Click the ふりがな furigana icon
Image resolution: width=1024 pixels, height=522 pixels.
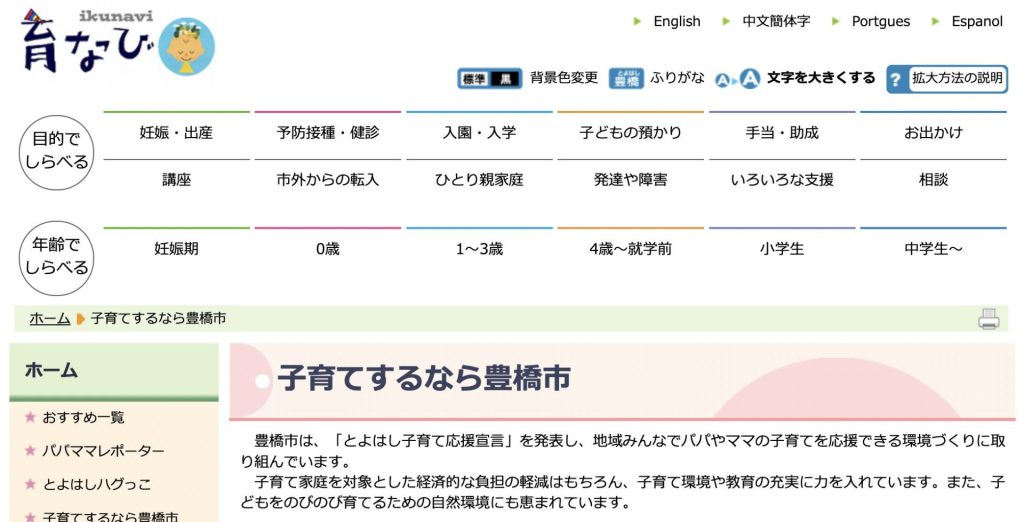(626, 78)
